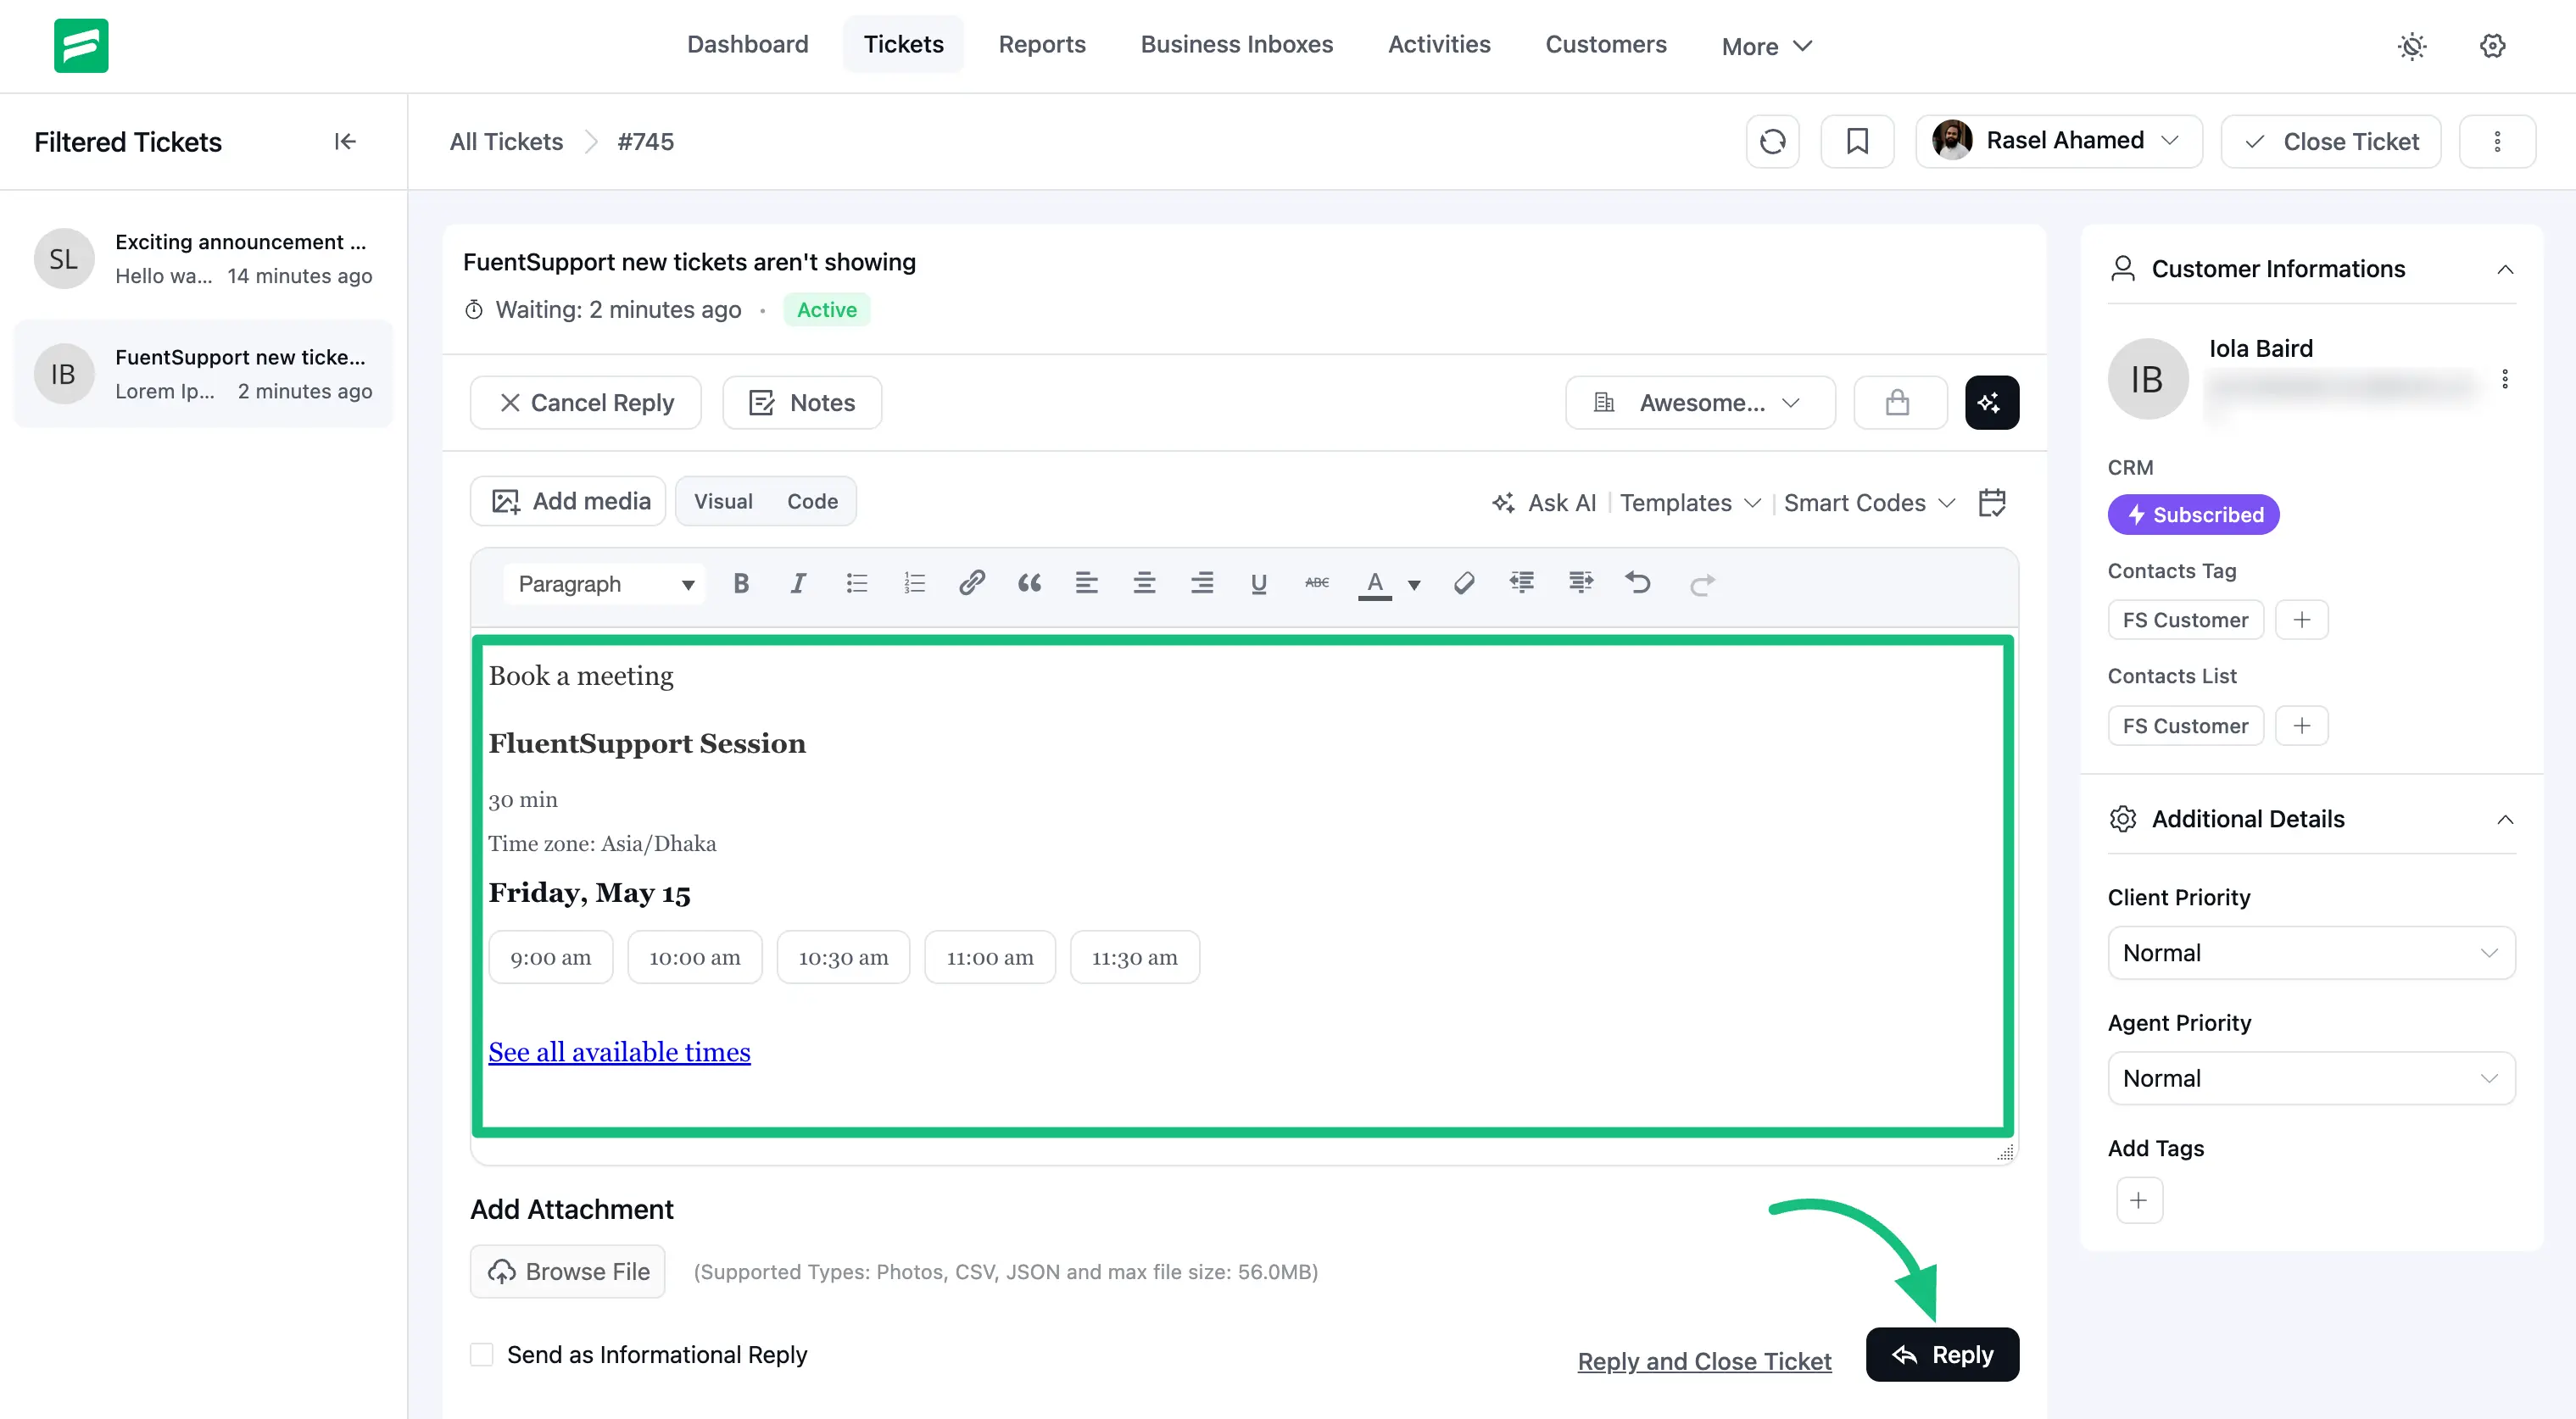2576x1419 pixels.
Task: Click the black AI sparkle button
Action: pos(1991,402)
